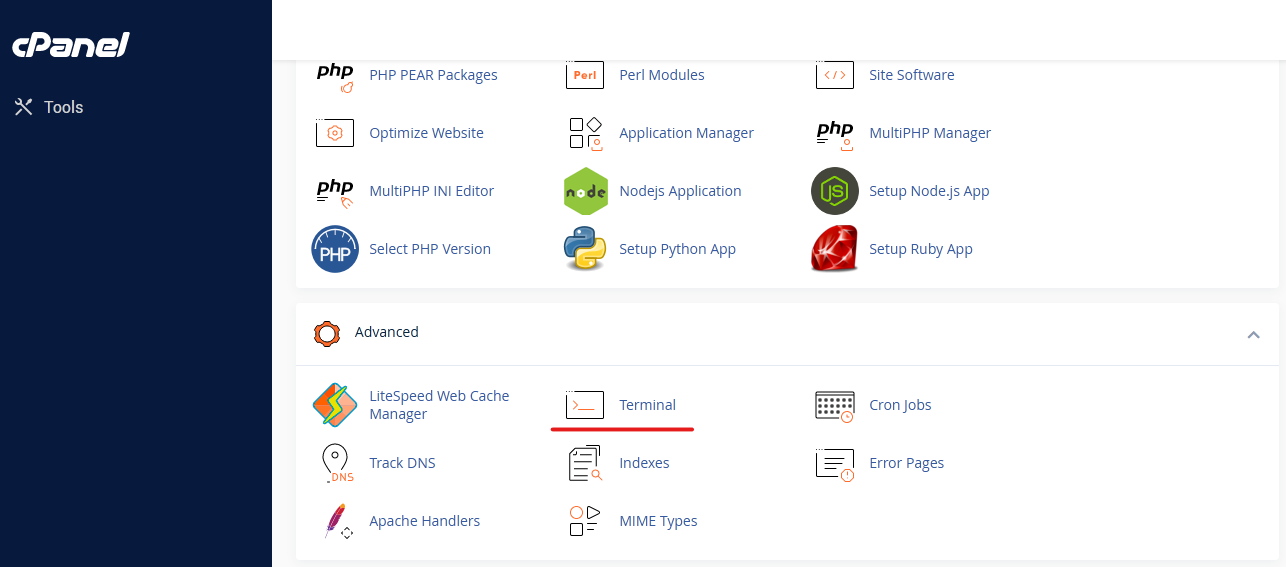The width and height of the screenshot is (1286, 567).
Task: Click the Cron Jobs calendar icon
Action: tap(835, 405)
